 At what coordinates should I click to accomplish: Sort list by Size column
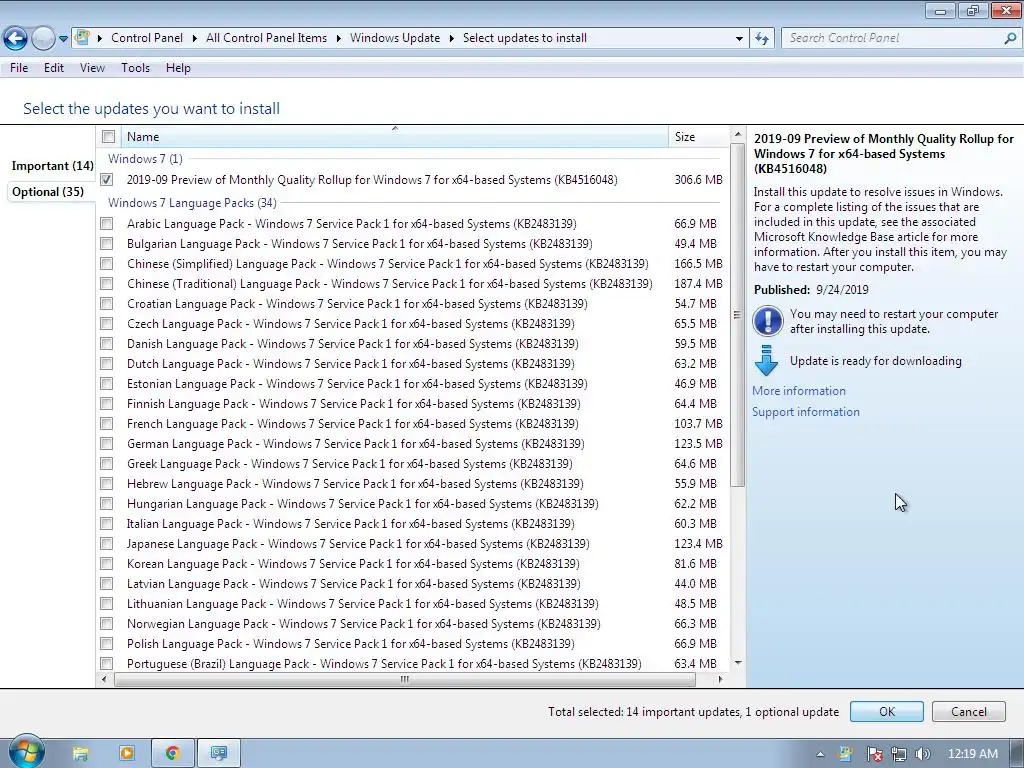point(698,136)
